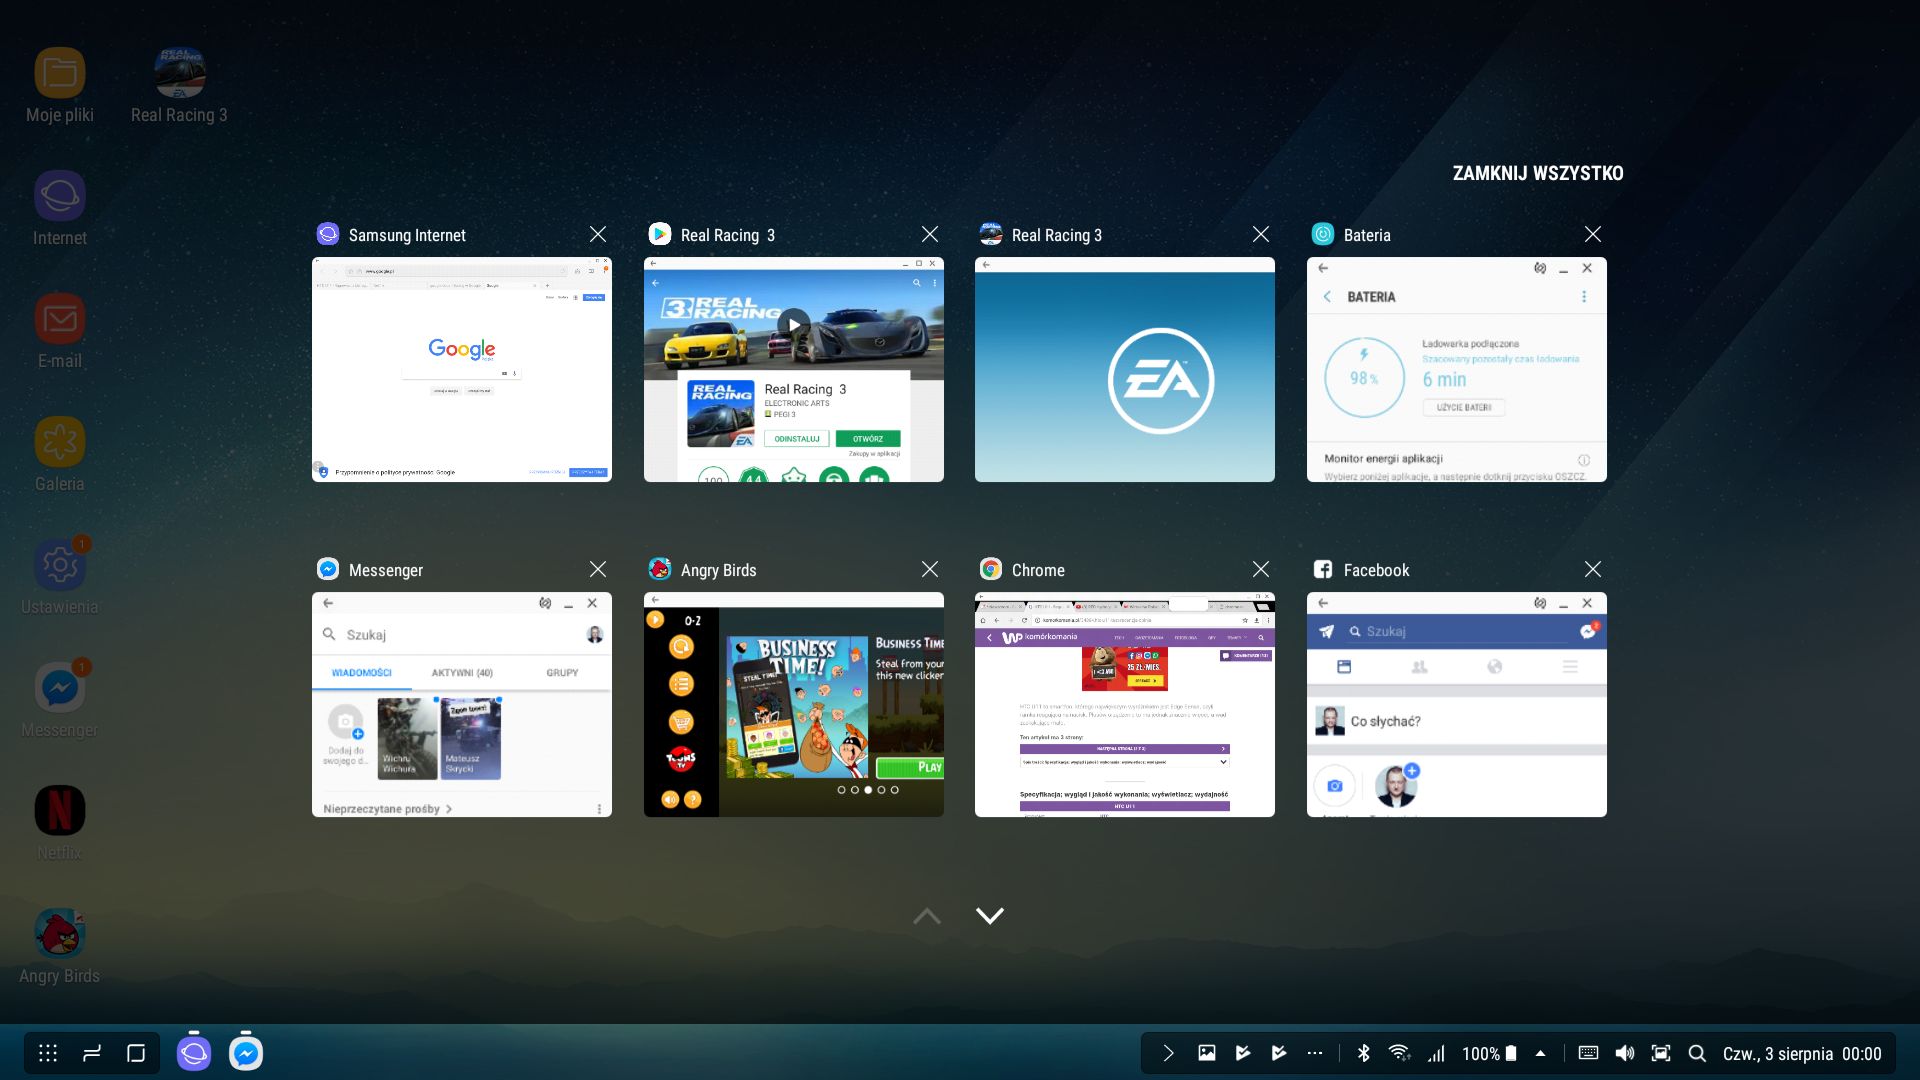Go to previous page with up chevron
1920x1080 pixels.
coord(927,915)
